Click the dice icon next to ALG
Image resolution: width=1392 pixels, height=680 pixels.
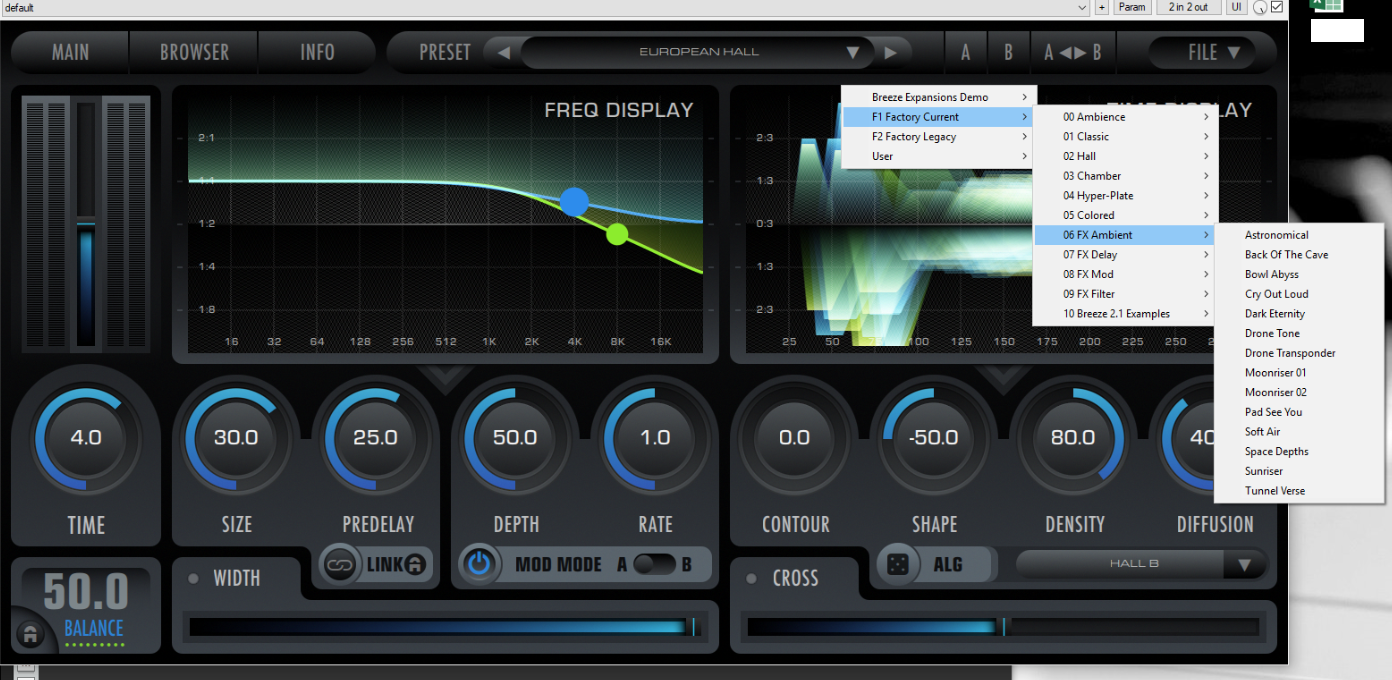[898, 564]
